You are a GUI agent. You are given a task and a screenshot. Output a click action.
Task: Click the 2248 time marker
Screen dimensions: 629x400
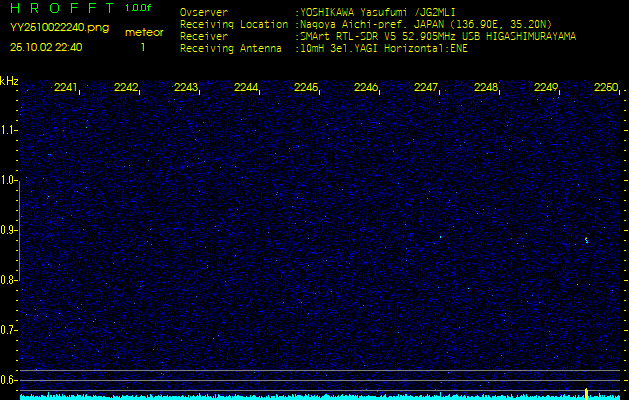pos(486,88)
